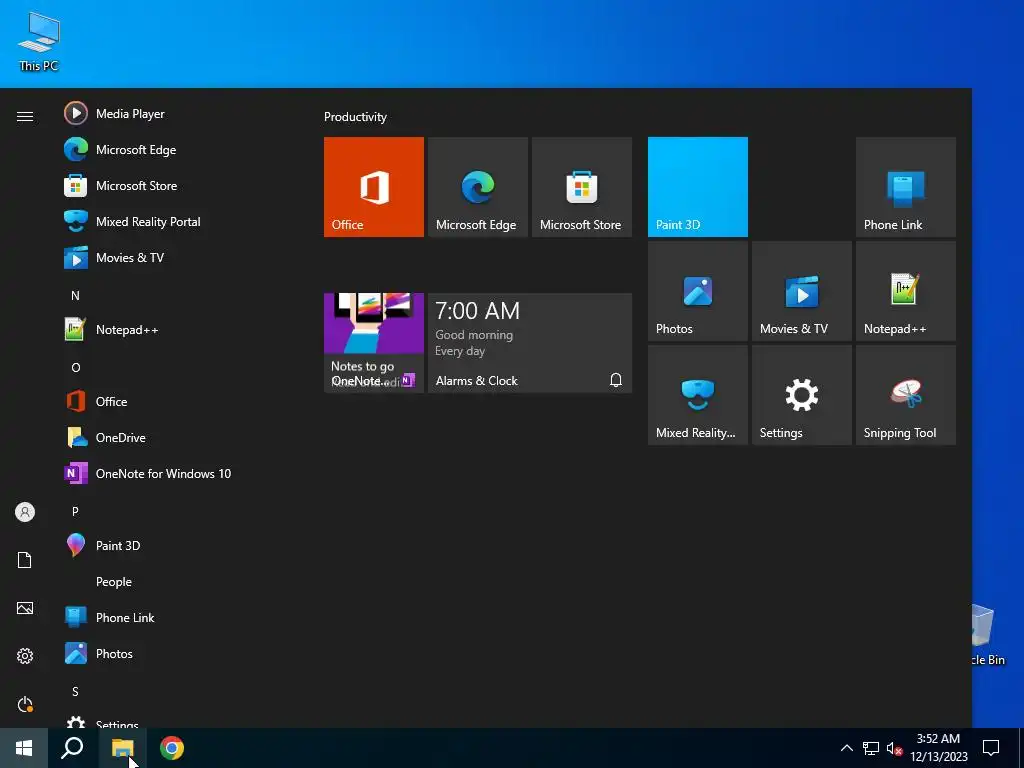Open the Notepad++ tile
This screenshot has height=768, width=1024.
click(x=906, y=291)
